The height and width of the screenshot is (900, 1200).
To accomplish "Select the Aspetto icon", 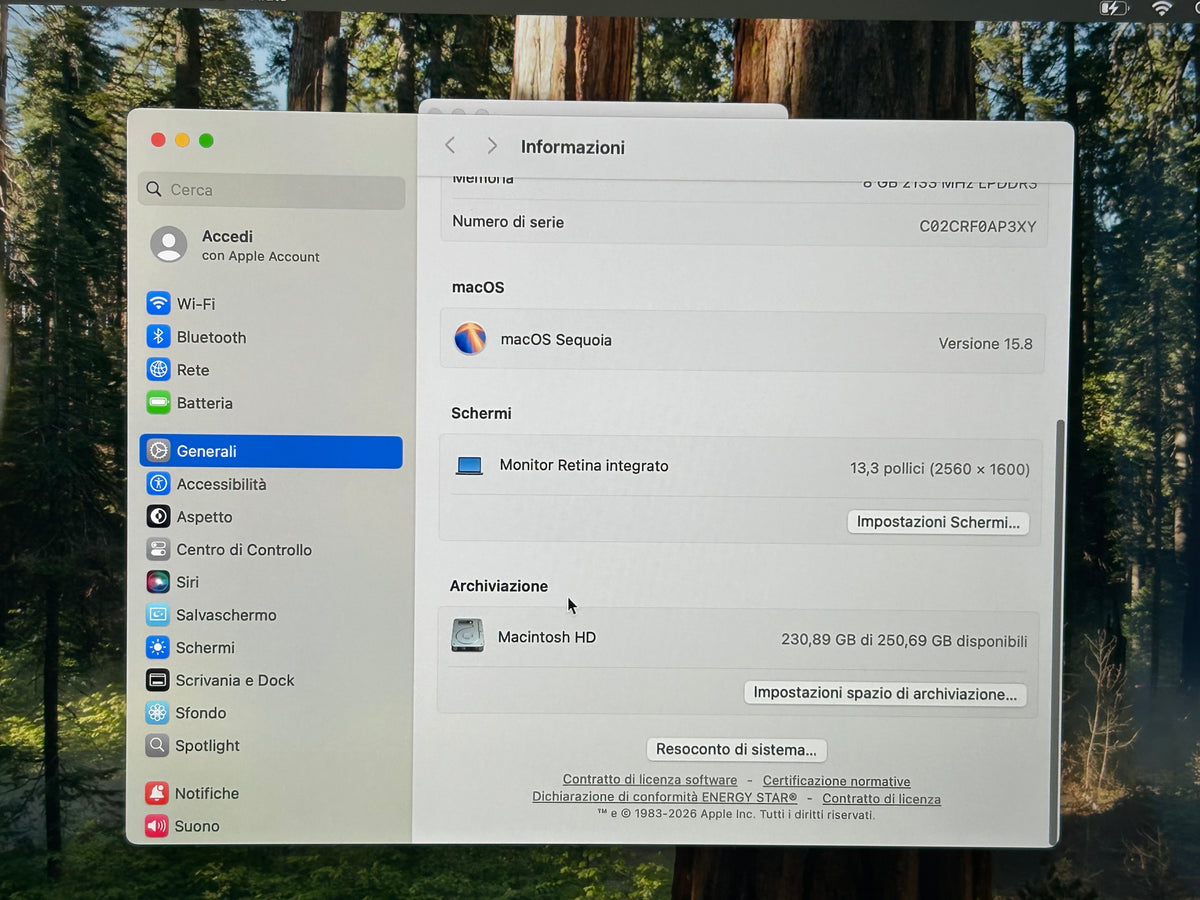I will (158, 517).
